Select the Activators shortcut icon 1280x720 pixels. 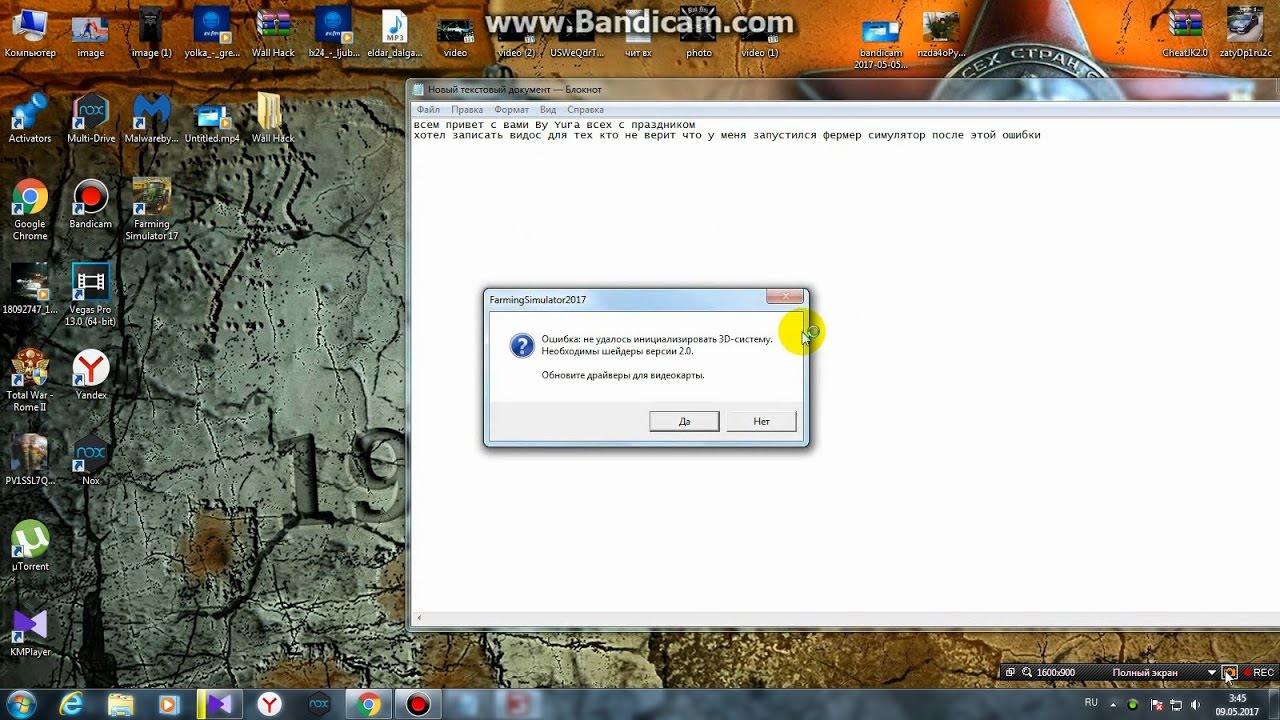click(30, 118)
